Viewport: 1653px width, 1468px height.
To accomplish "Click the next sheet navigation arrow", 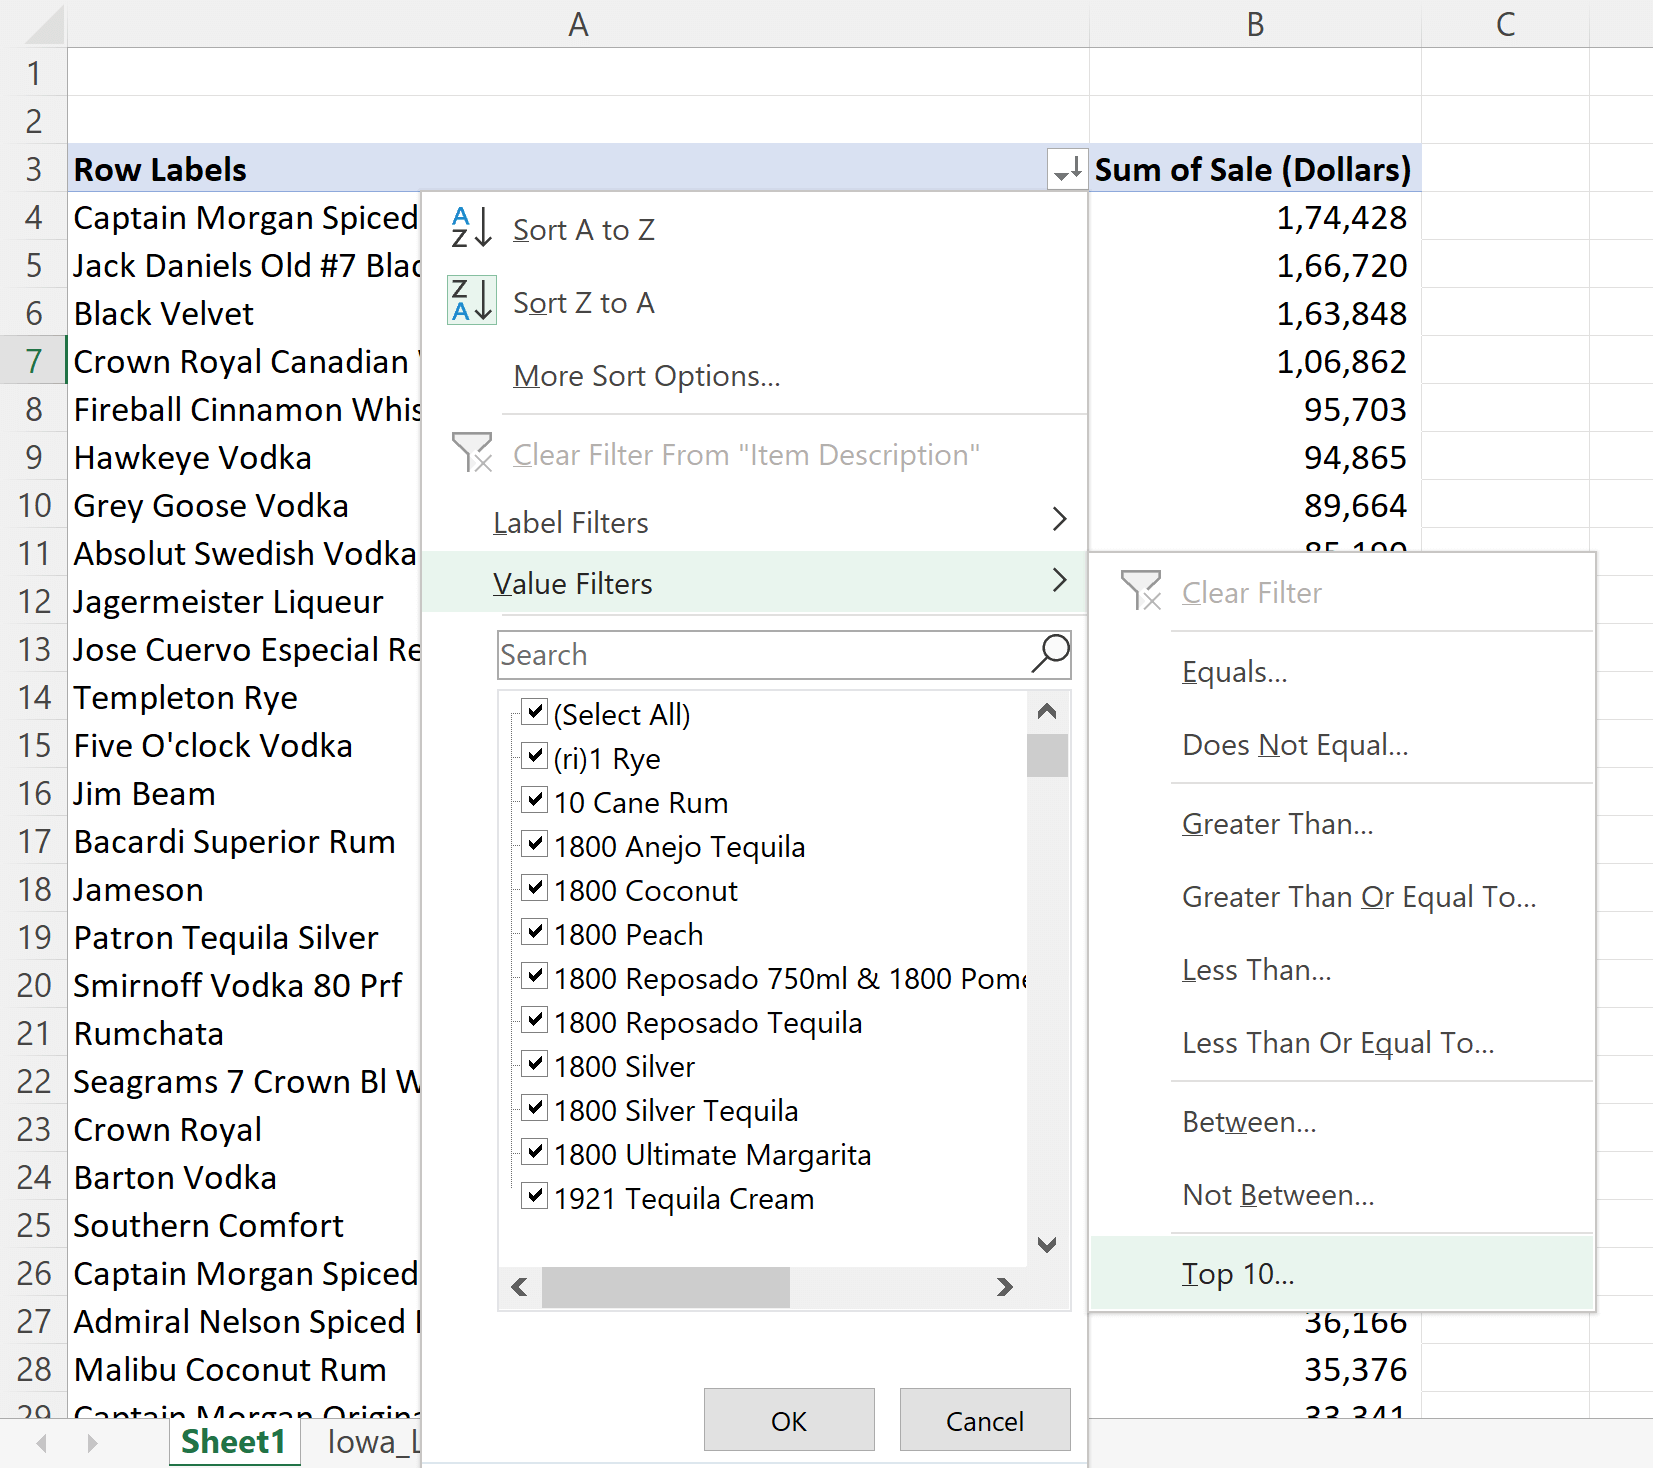I will 92,1443.
